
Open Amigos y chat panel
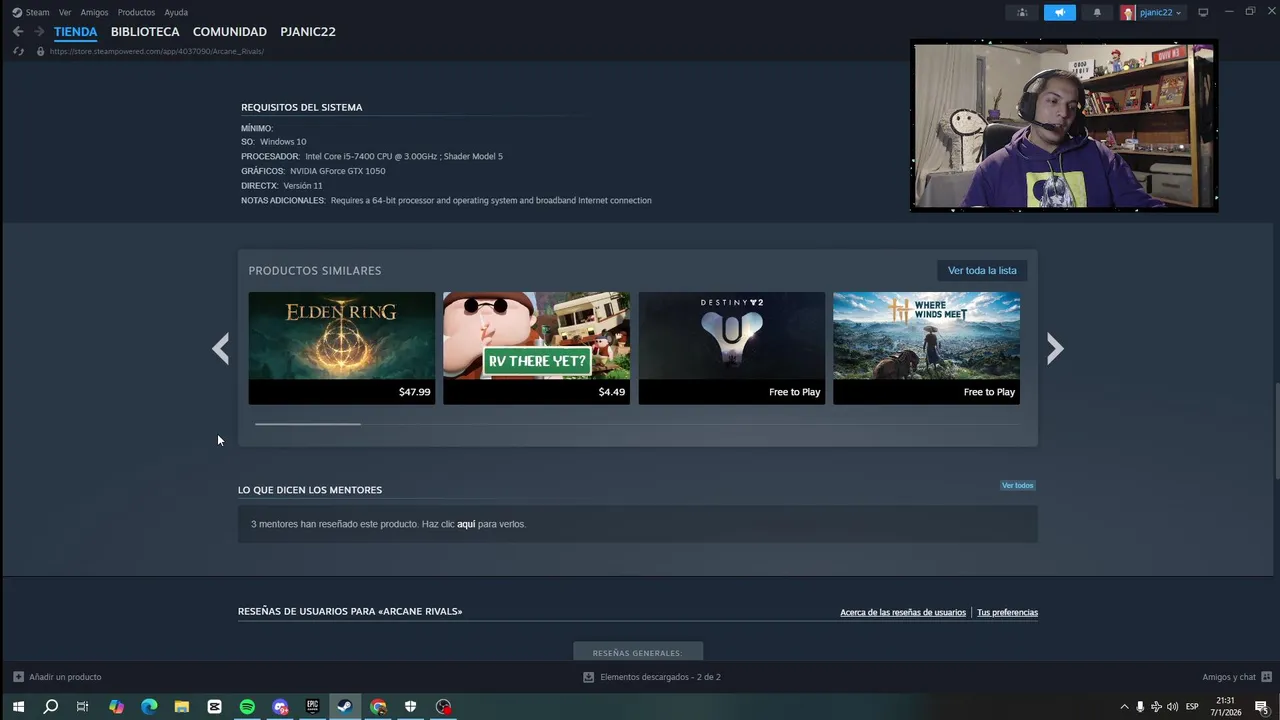point(1237,677)
